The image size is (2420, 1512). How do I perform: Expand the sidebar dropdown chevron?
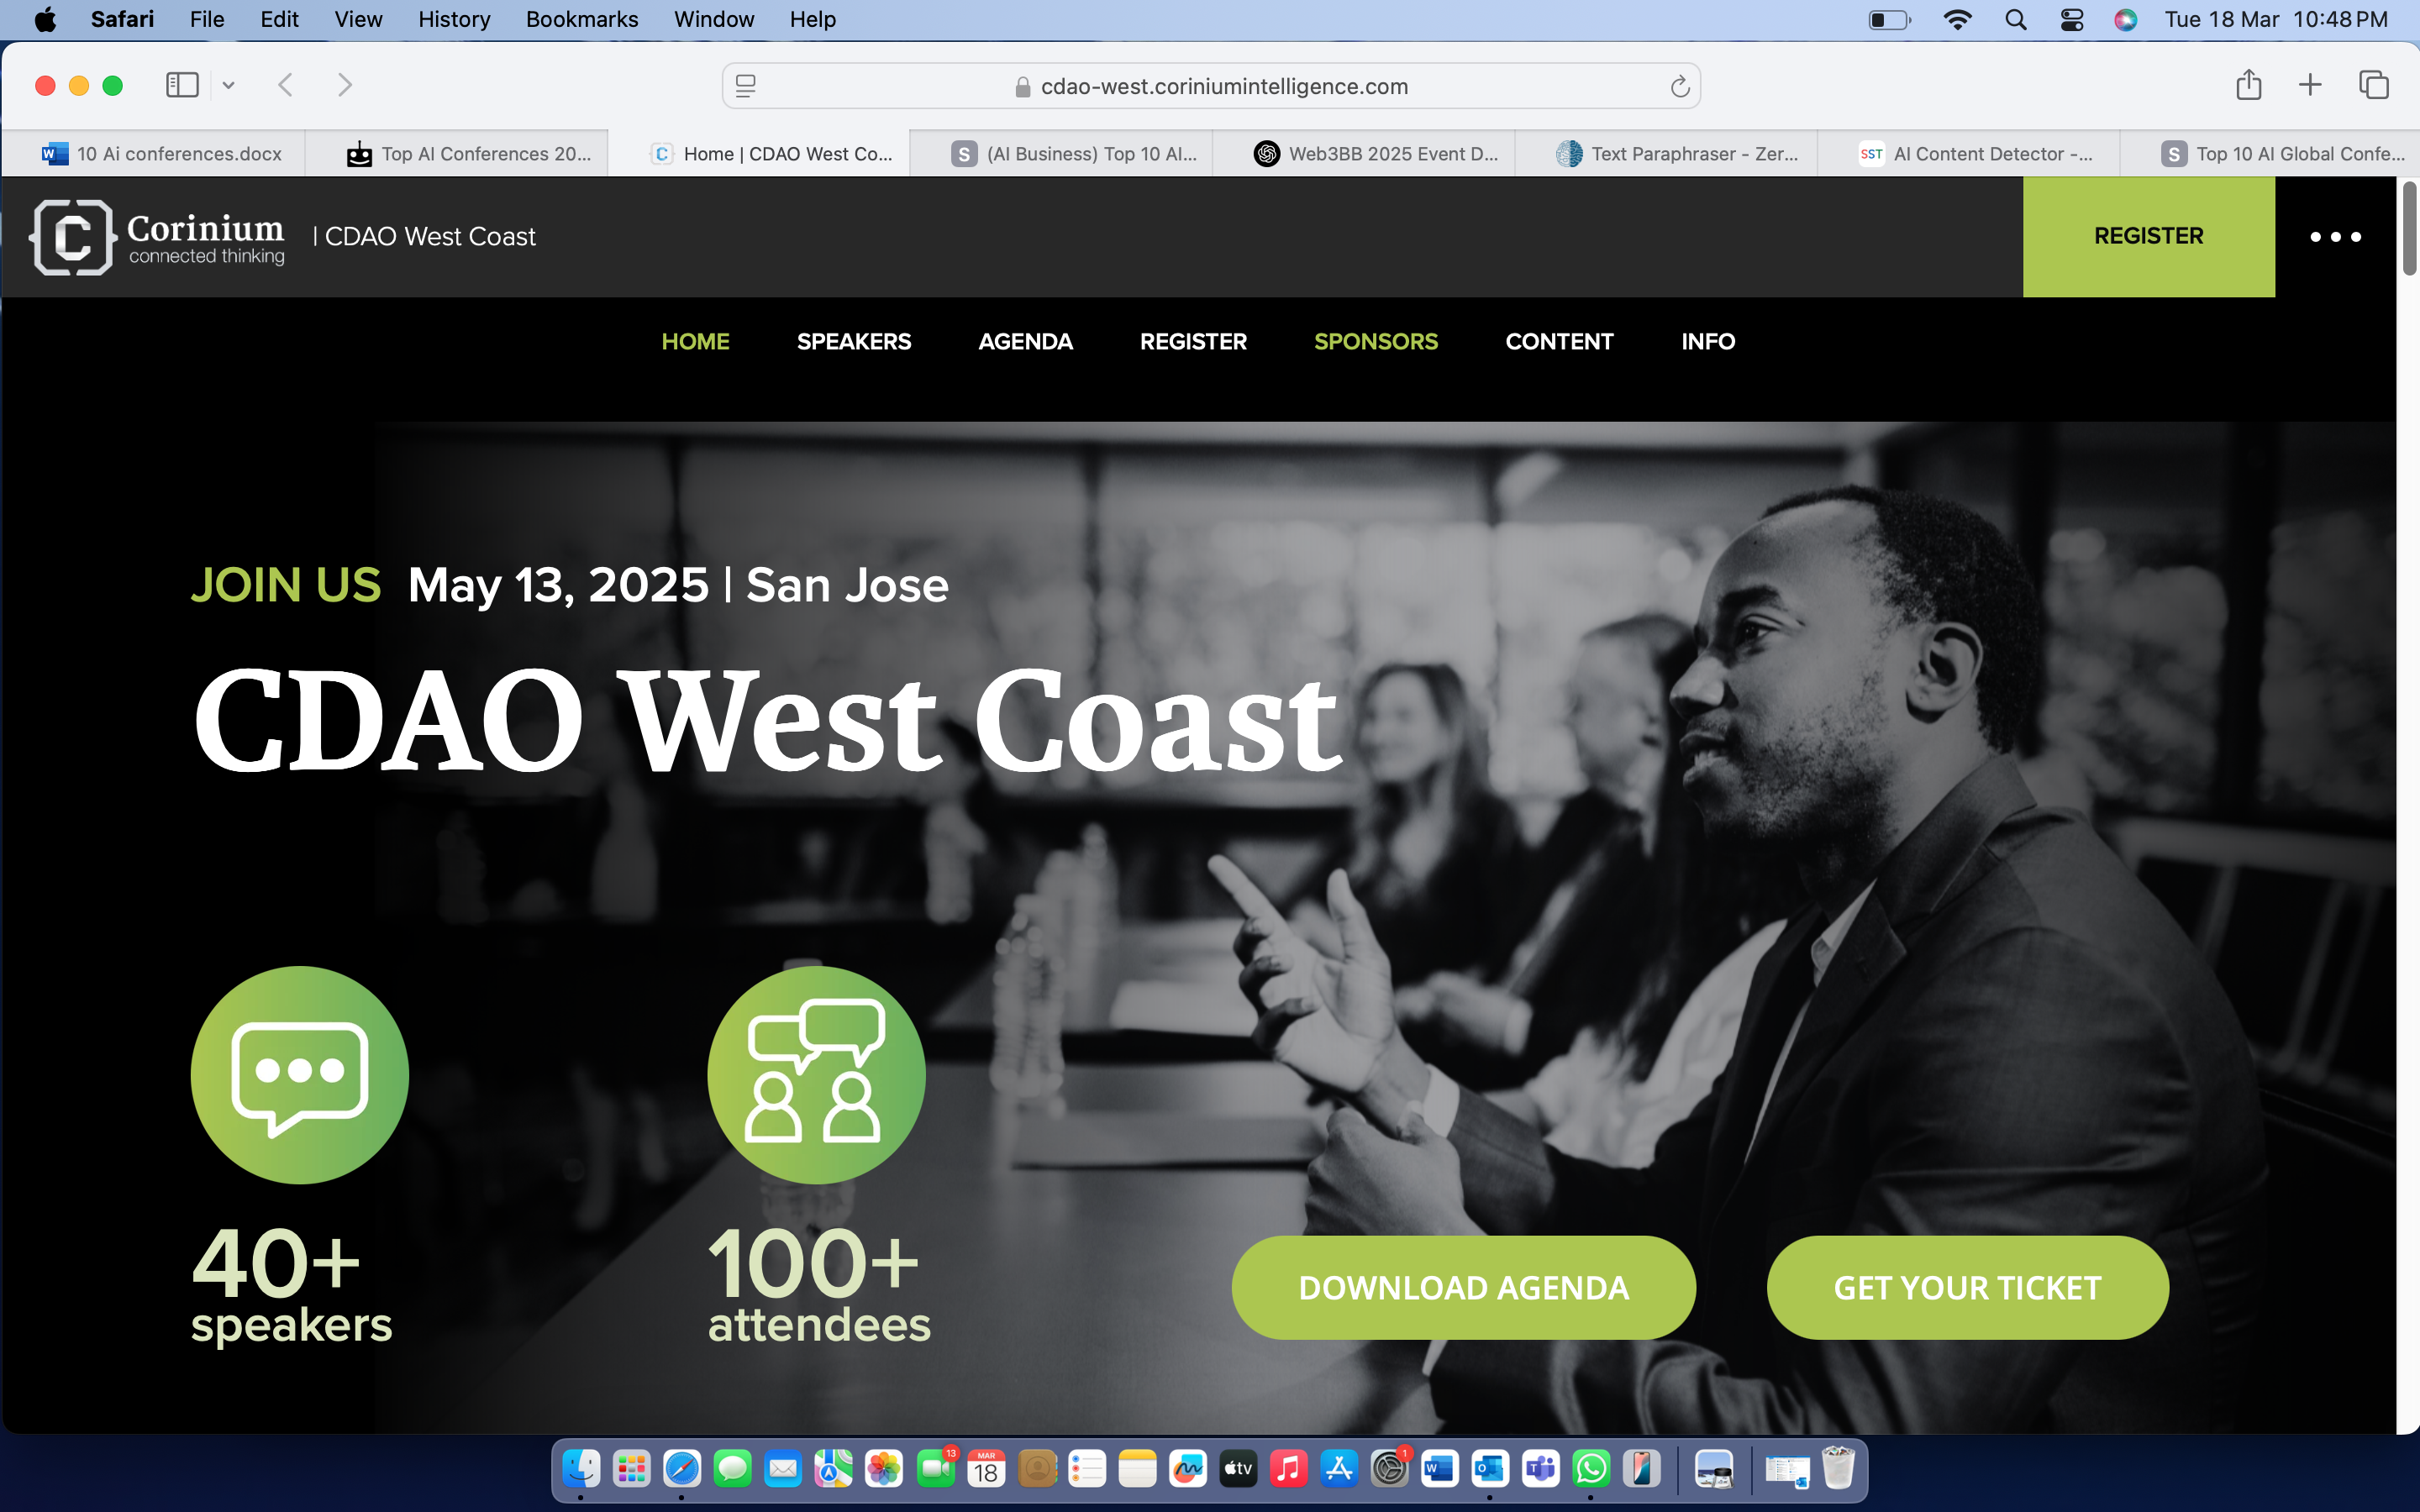228,86
